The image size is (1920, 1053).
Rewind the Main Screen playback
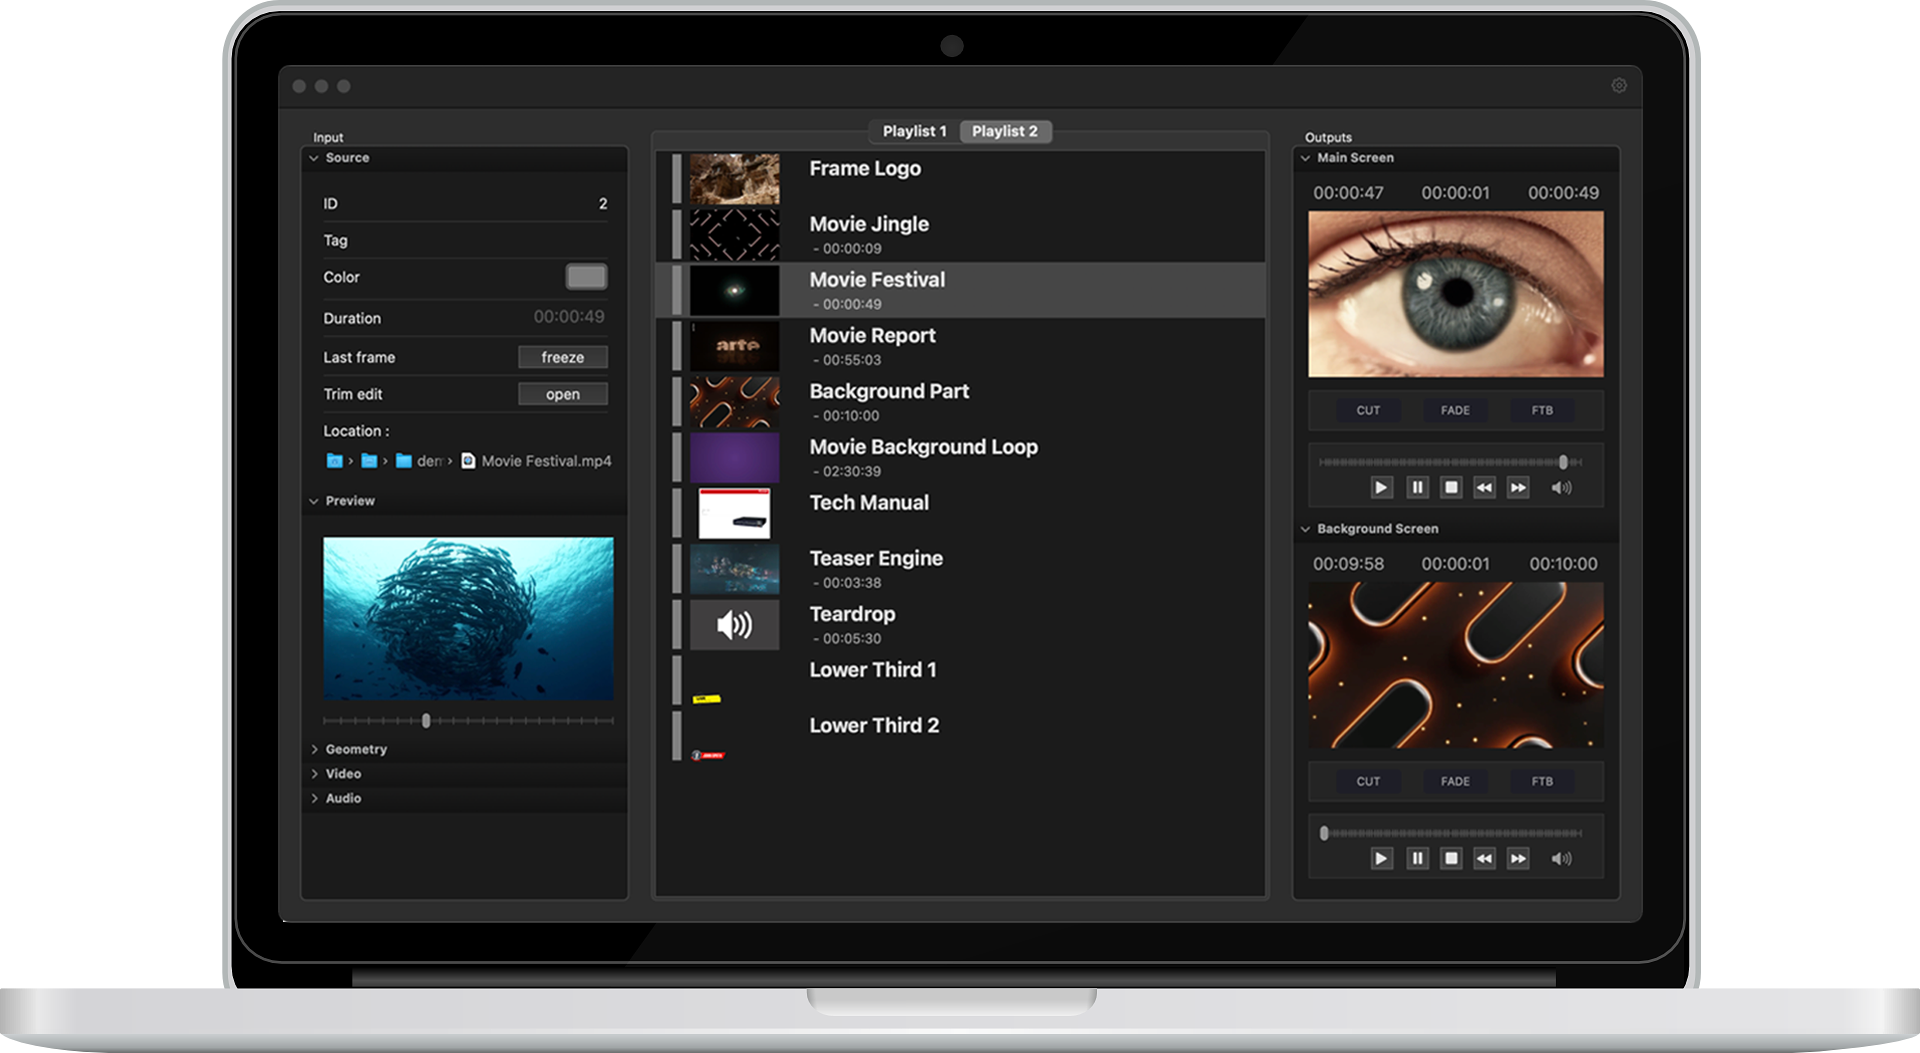(x=1484, y=488)
